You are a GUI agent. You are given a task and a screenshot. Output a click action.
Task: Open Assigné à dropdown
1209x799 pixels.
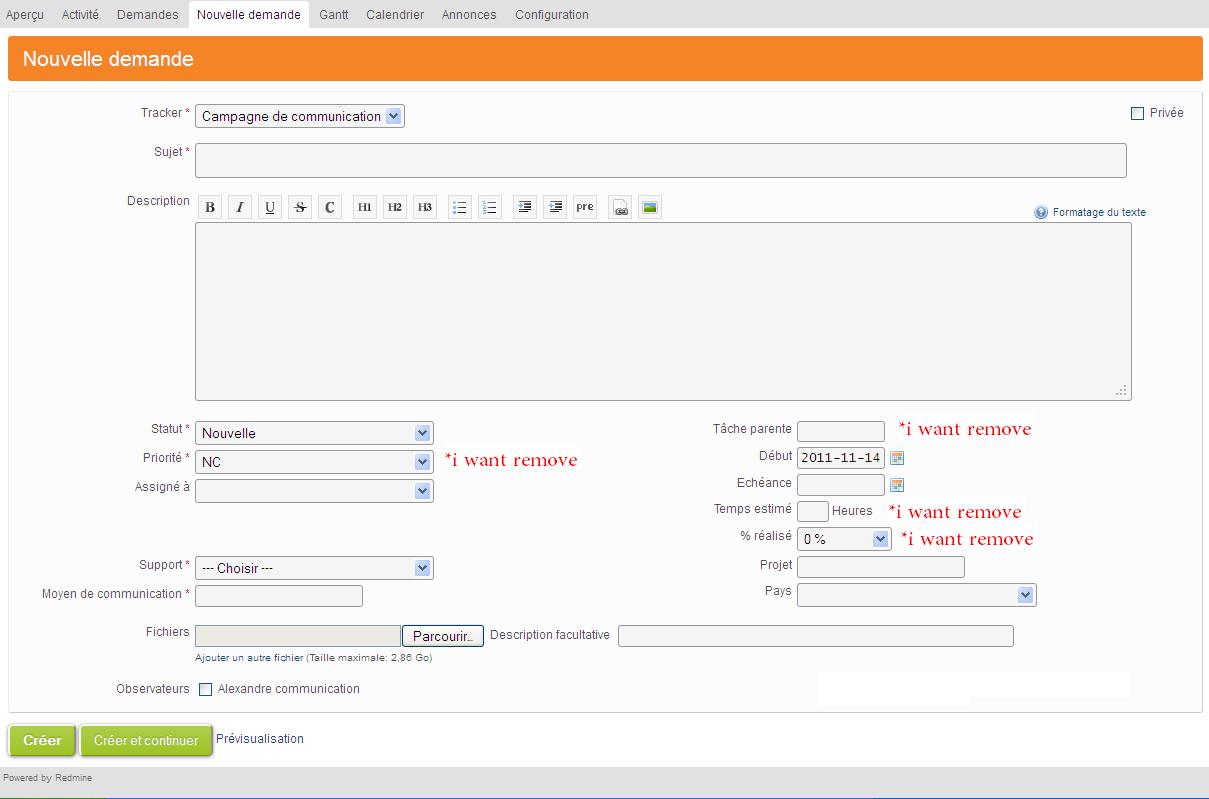coord(314,491)
